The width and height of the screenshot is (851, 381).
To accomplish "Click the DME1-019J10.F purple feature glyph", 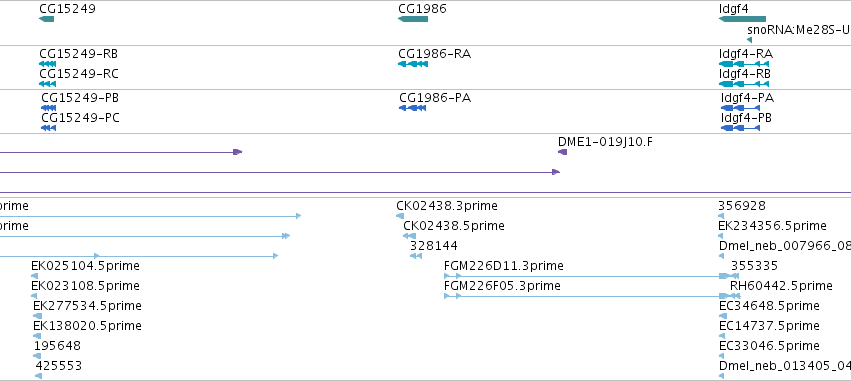I will click(563, 152).
